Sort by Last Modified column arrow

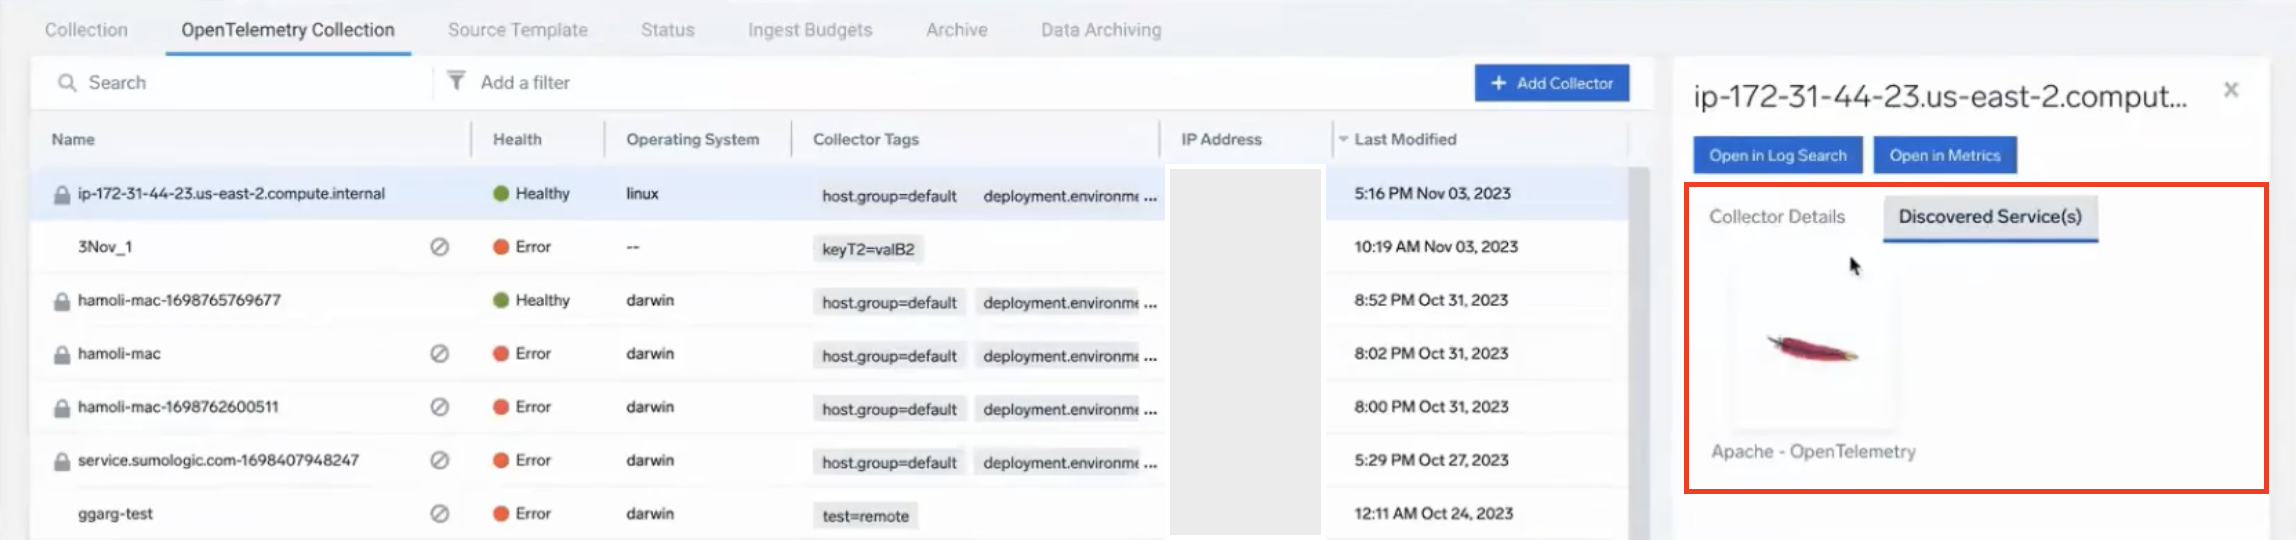[1344, 139]
